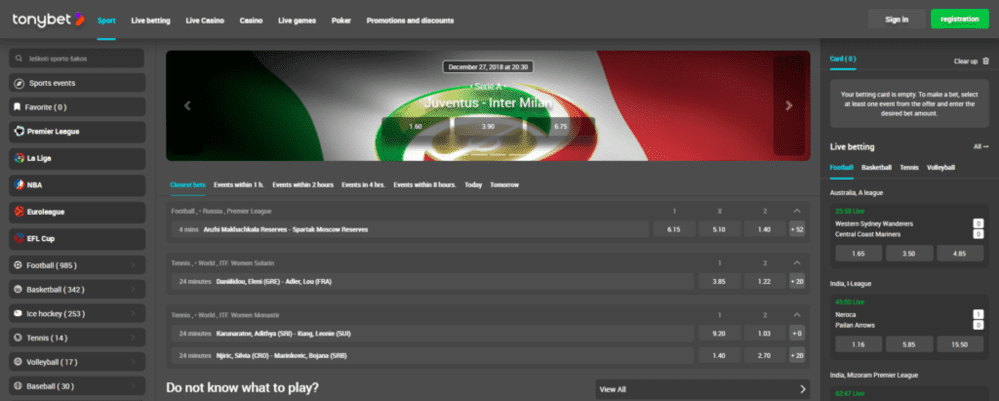Select Events within 1 h. filter
999x401 pixels.
[x=239, y=185]
